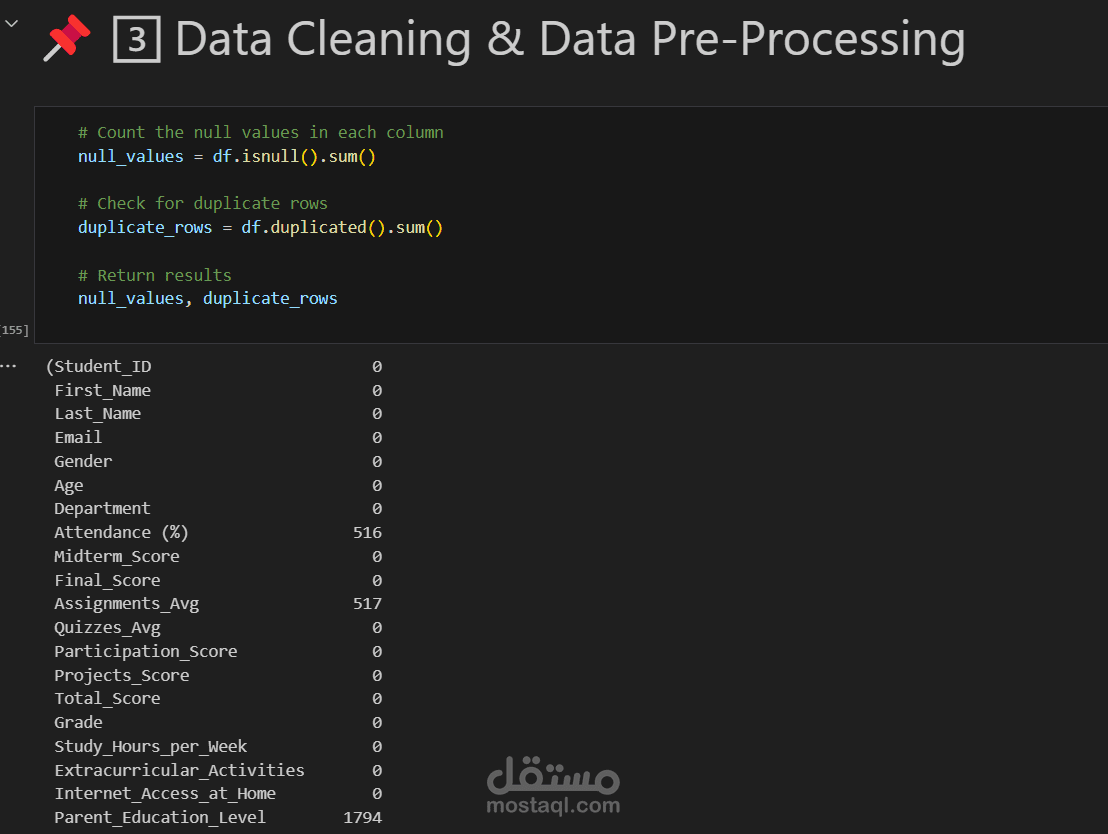Click the boxed number 3 icon
The image size is (1108, 834).
pyautogui.click(x=136, y=41)
